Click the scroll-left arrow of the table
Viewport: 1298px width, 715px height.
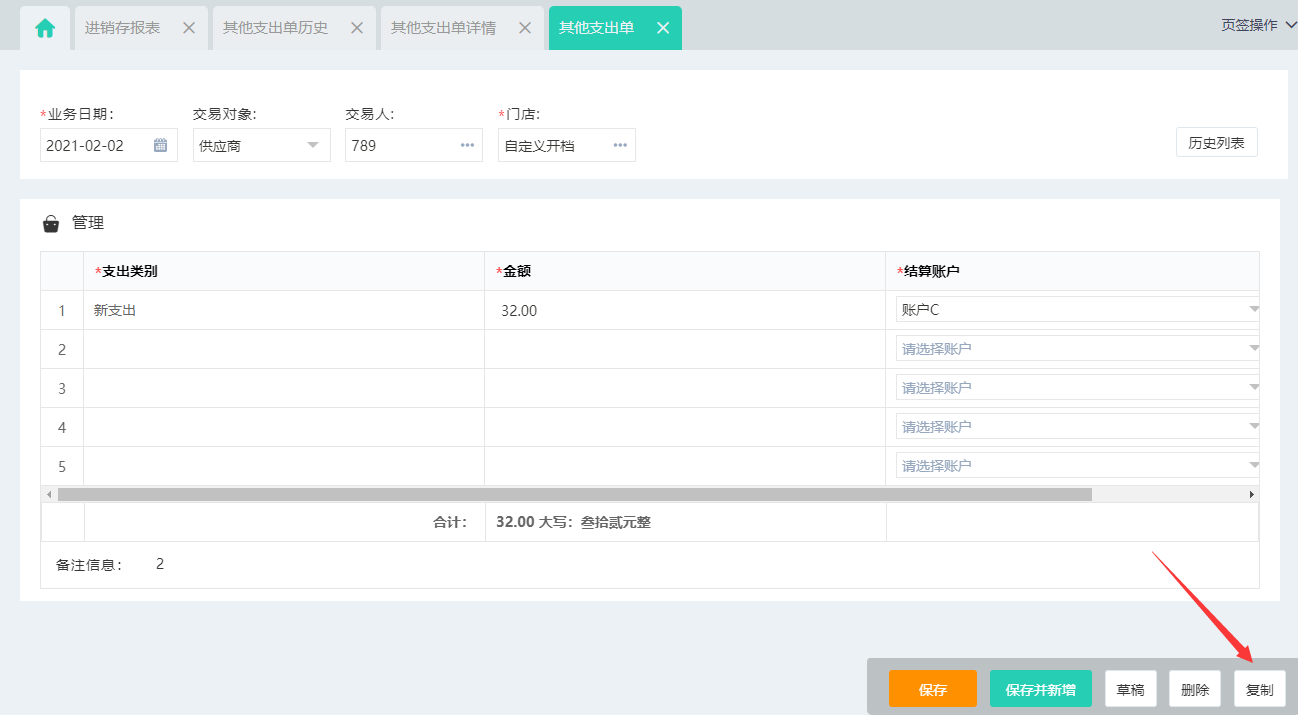pyautogui.click(x=48, y=494)
